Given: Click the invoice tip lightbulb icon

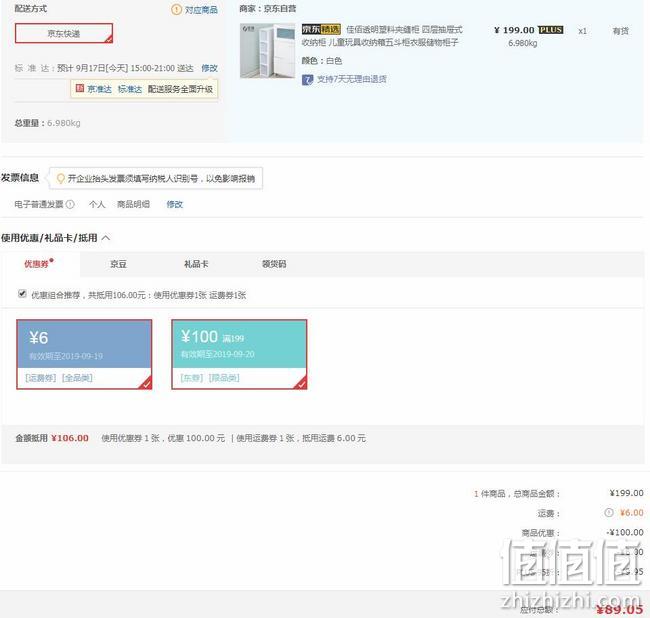Looking at the screenshot, I should click(x=61, y=178).
